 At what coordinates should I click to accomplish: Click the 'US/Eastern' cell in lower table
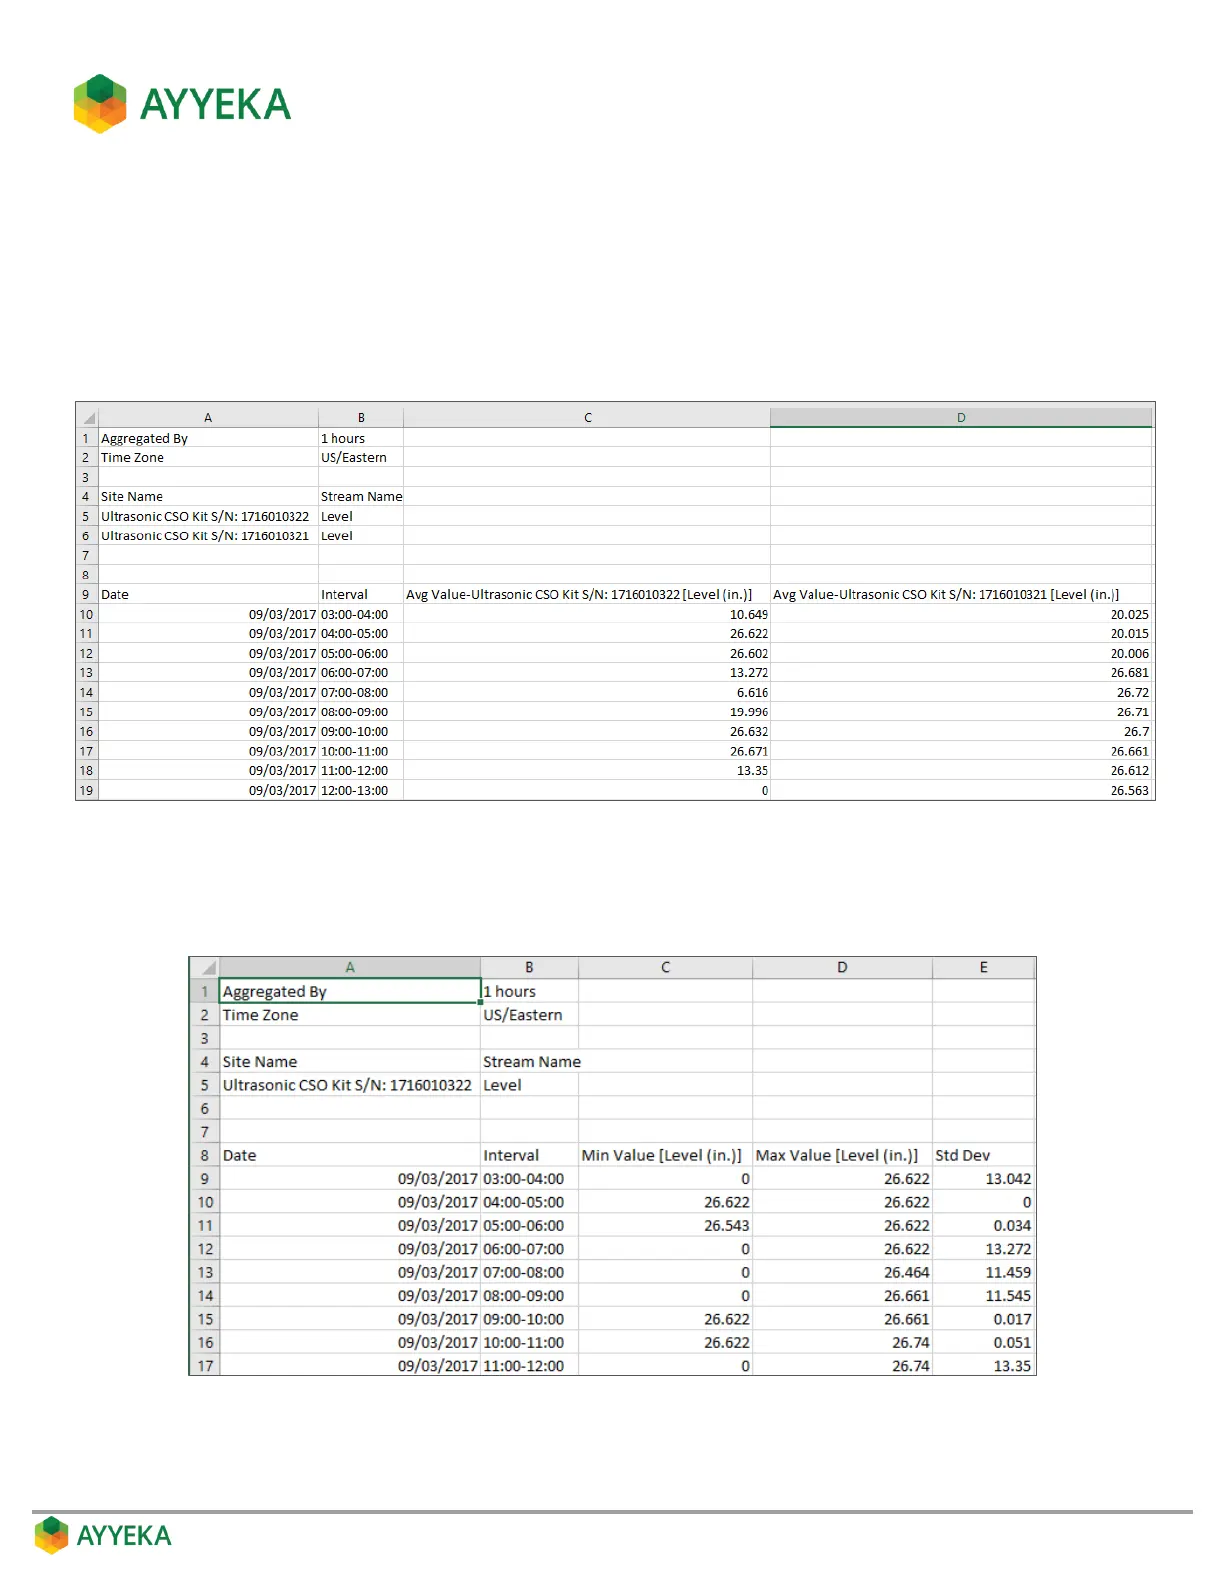[x=529, y=1015]
